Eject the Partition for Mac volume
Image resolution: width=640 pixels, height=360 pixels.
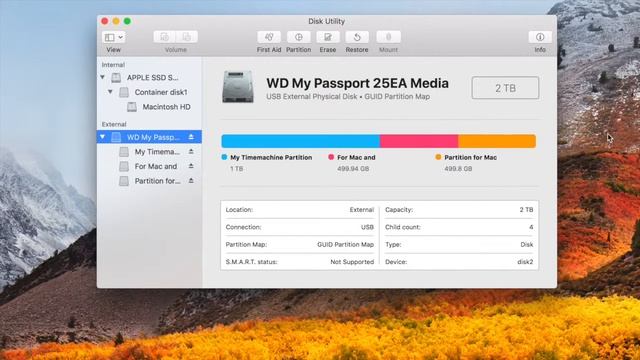click(191, 181)
